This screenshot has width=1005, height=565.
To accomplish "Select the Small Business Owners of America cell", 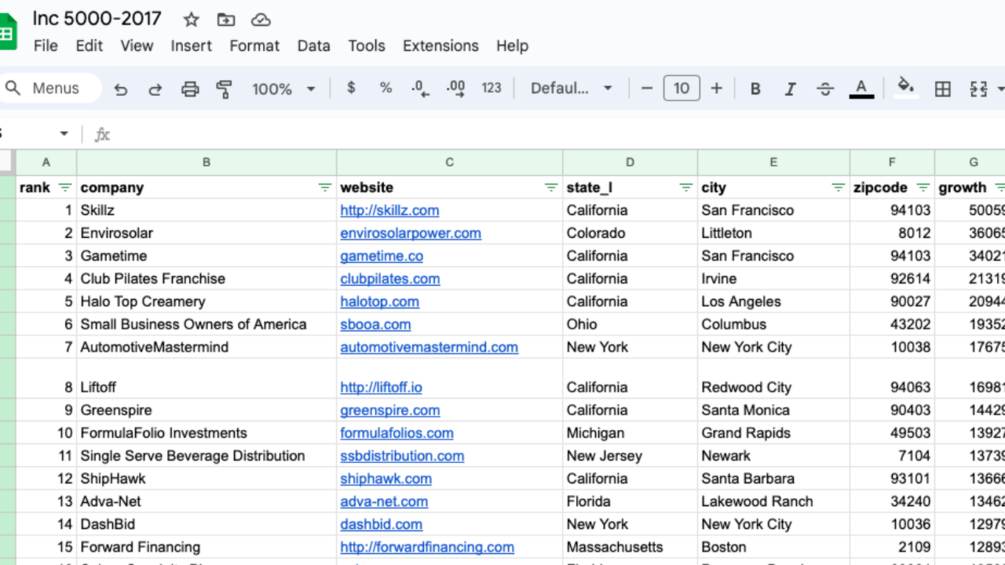I will [206, 324].
